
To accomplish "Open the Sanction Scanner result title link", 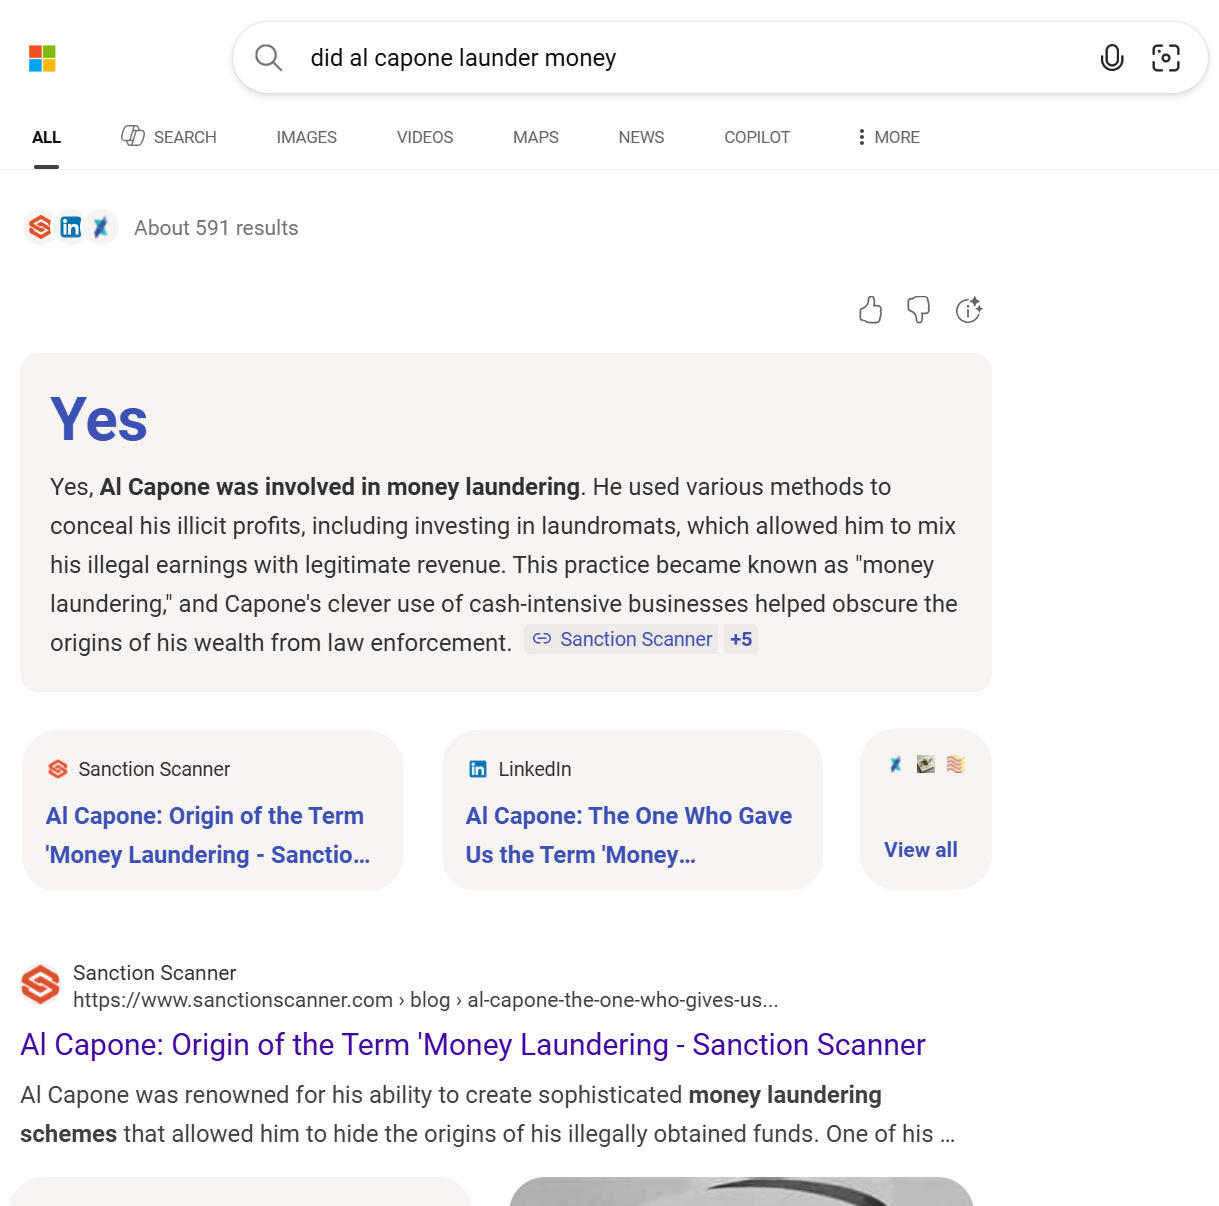I will (x=473, y=1044).
